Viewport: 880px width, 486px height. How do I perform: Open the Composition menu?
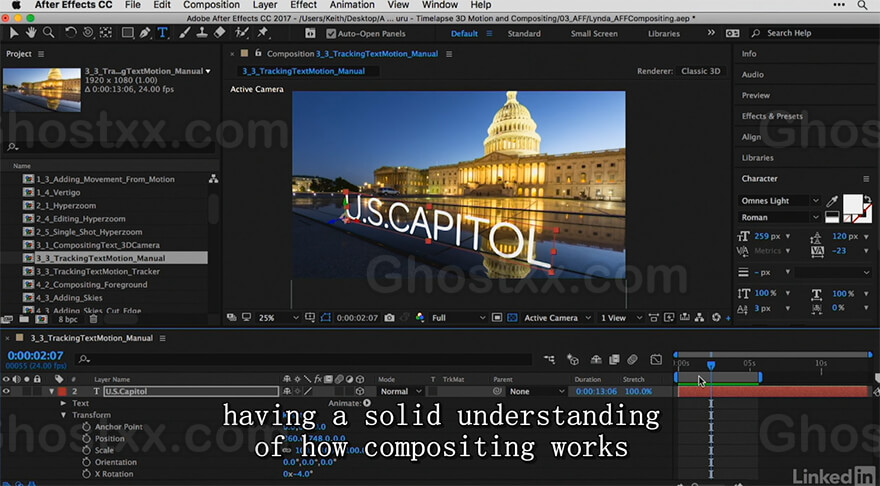click(211, 5)
